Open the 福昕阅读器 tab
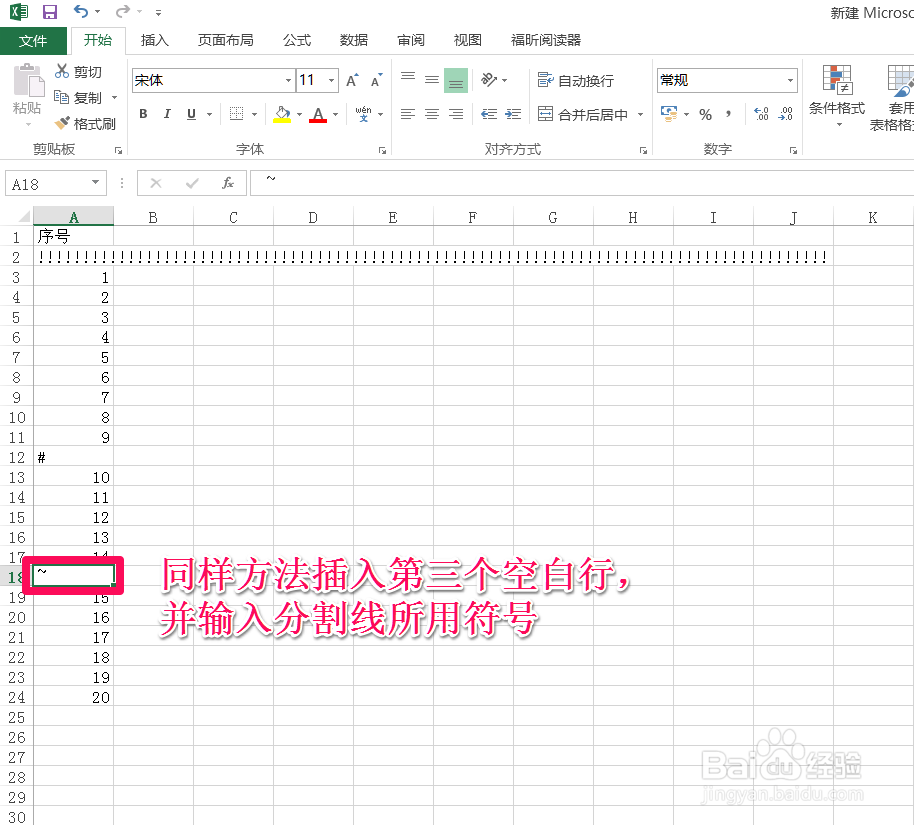914x825 pixels. point(545,40)
